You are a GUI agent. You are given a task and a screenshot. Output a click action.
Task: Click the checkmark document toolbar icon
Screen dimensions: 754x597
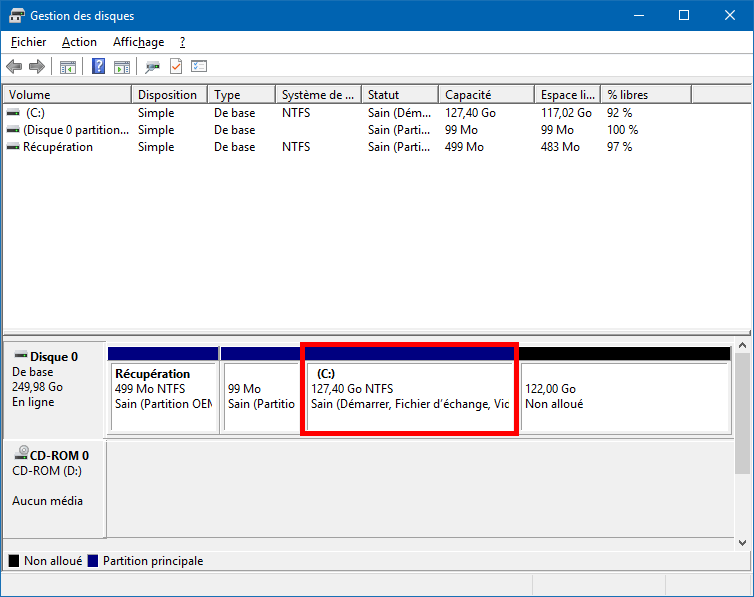click(x=176, y=66)
